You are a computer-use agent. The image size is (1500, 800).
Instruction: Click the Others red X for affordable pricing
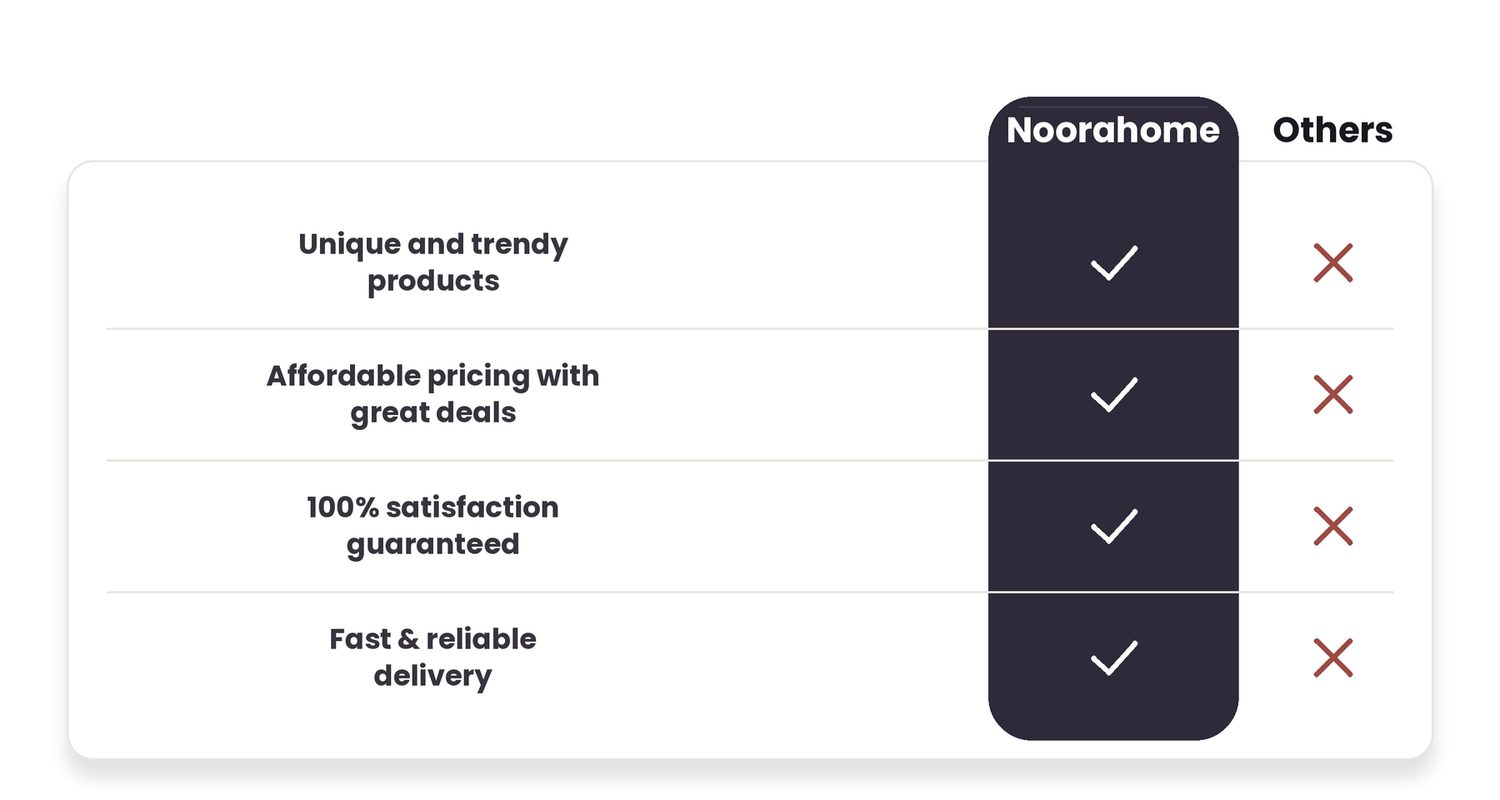(1333, 394)
